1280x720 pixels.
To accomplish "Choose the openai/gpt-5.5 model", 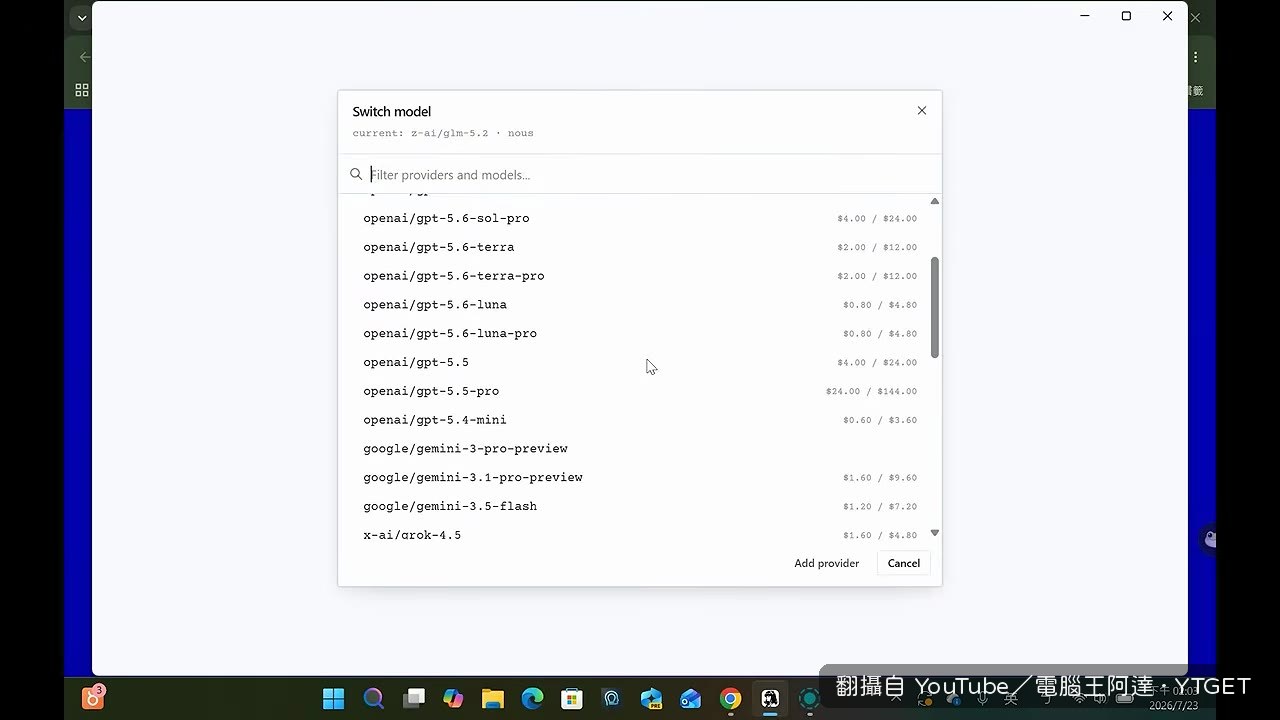I will tap(640, 362).
